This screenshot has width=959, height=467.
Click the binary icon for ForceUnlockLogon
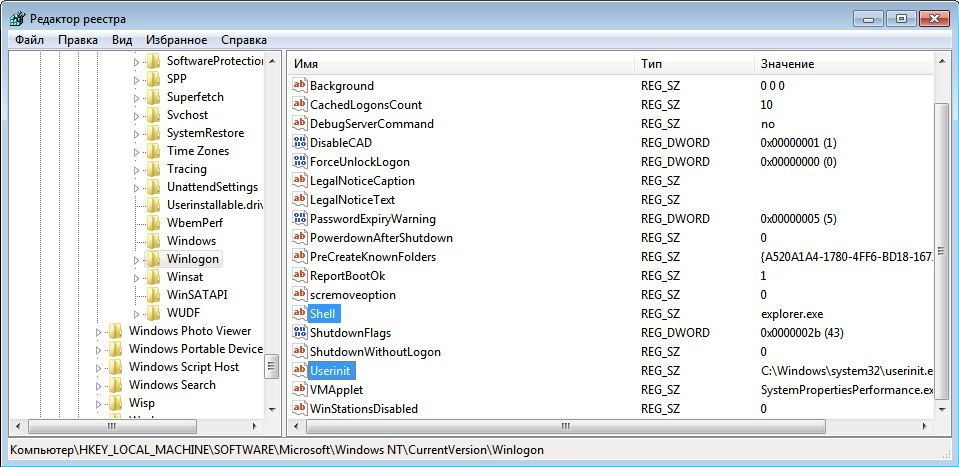click(299, 162)
